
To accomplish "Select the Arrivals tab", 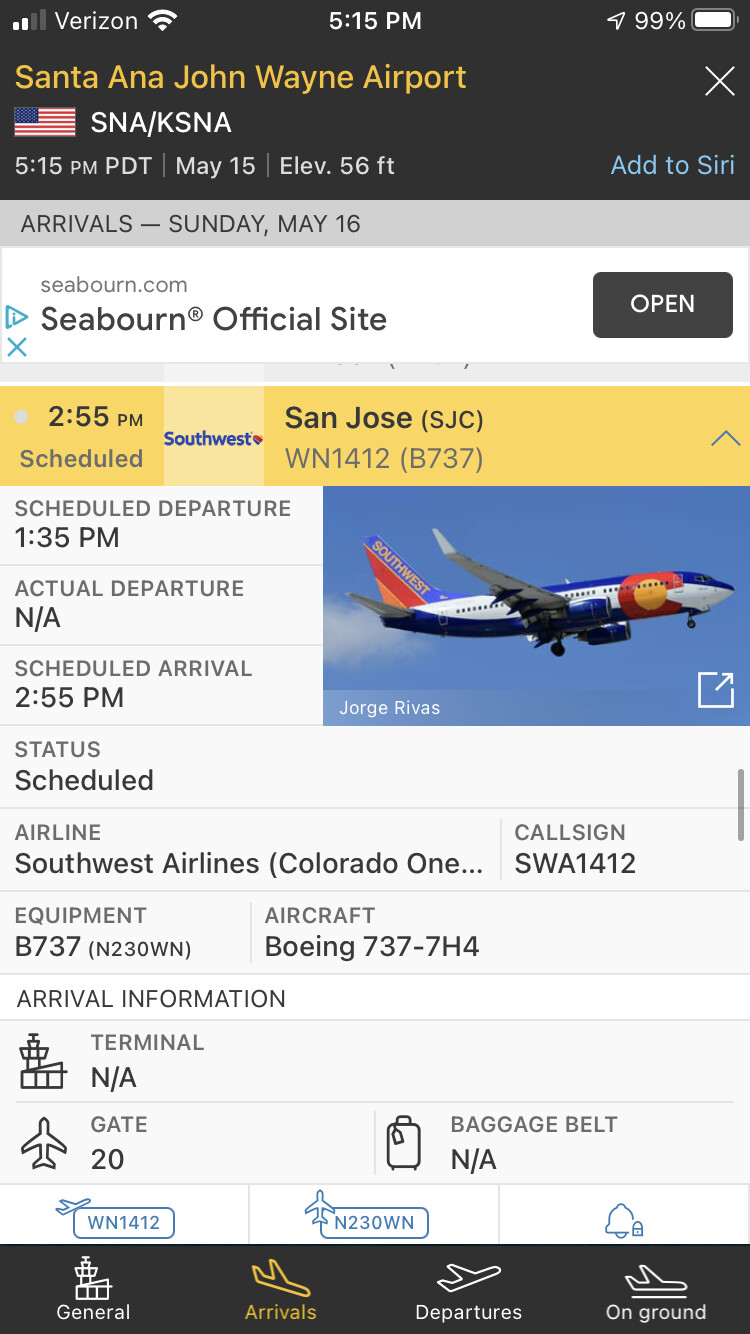I will tap(281, 1290).
